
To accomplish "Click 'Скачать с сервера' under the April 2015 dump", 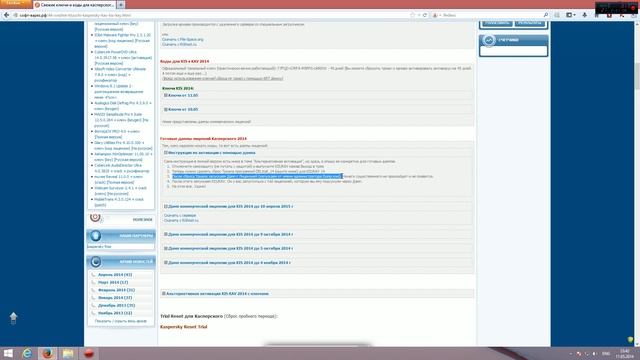I will [180, 215].
